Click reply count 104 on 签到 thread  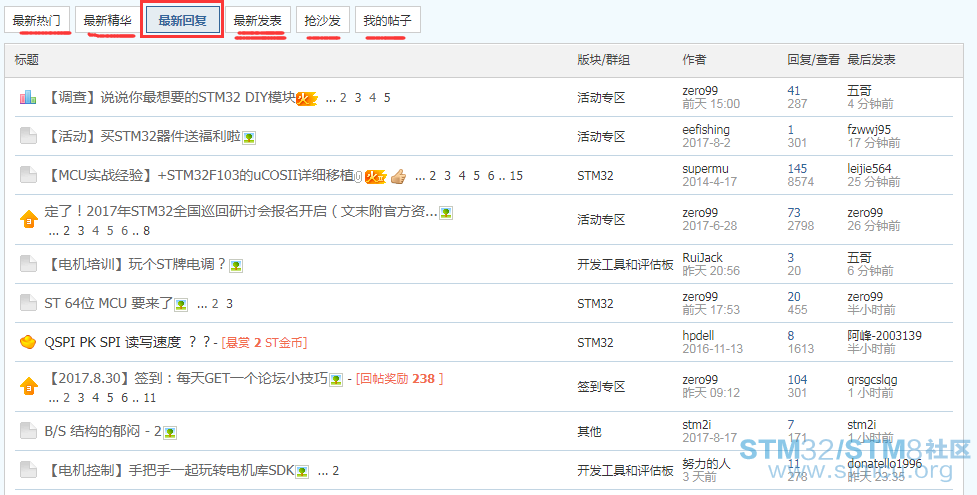tap(797, 380)
